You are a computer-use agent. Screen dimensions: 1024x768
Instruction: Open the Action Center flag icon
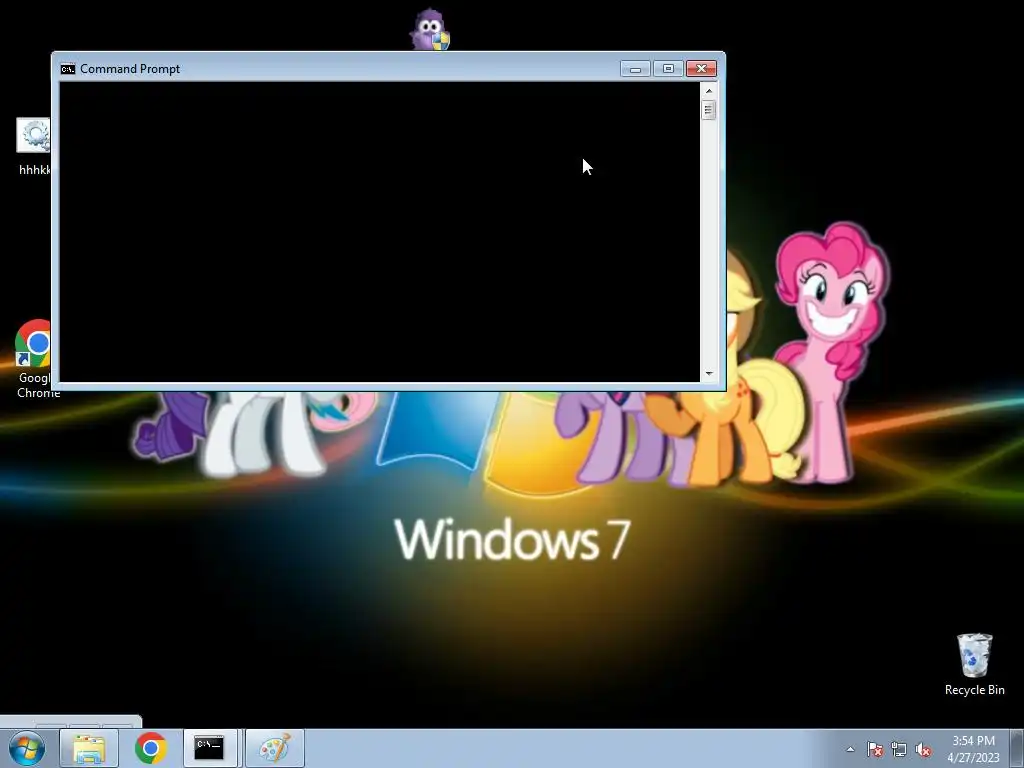pyautogui.click(x=874, y=749)
